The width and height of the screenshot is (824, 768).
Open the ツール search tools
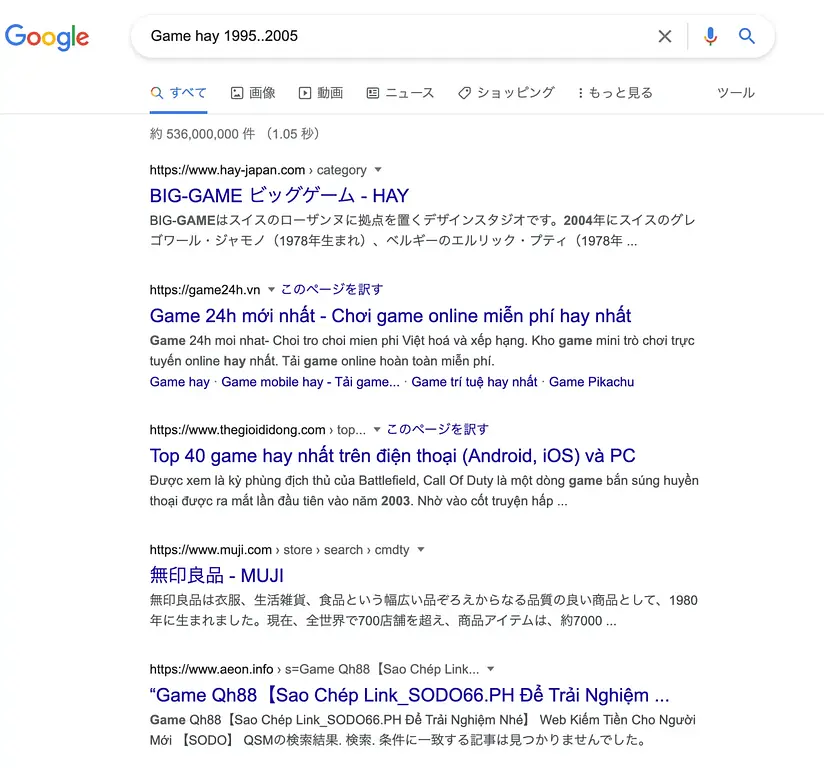tap(735, 91)
